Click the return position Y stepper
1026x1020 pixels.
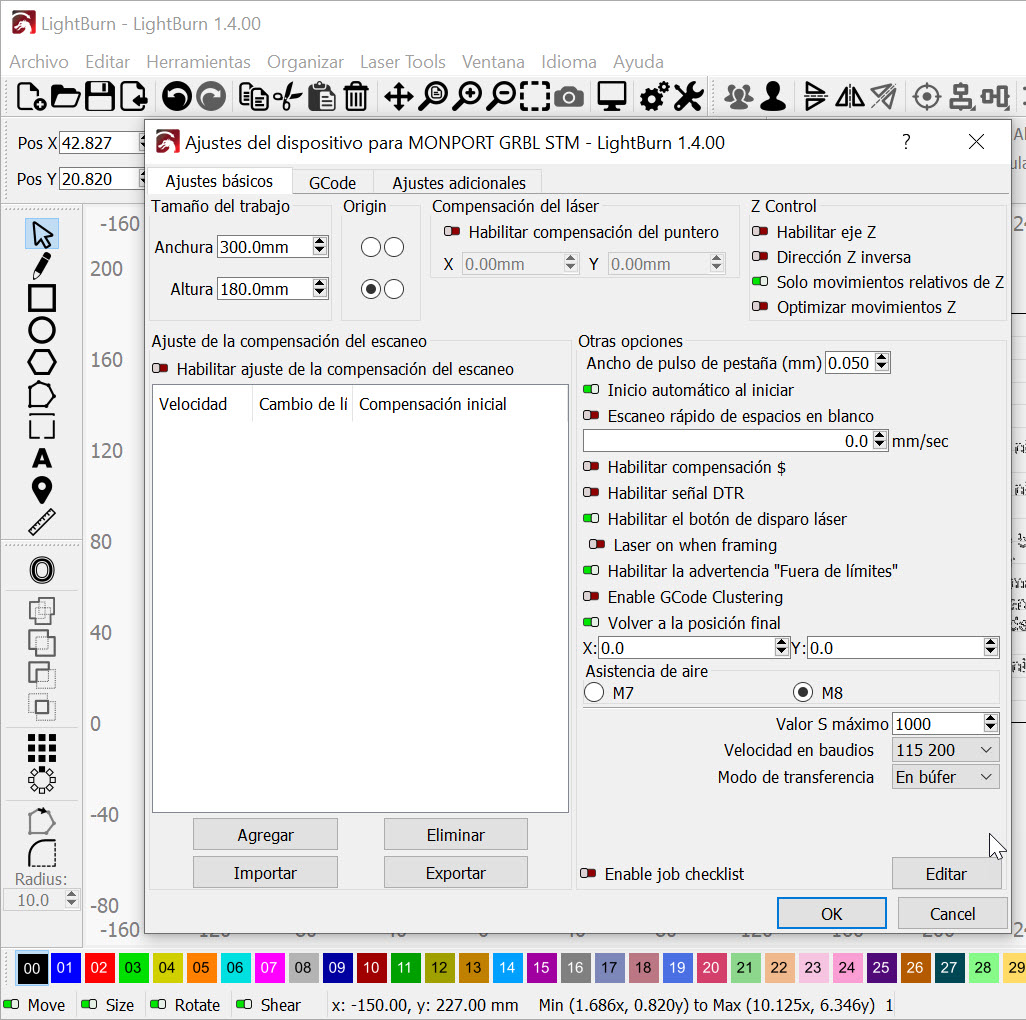click(x=991, y=648)
